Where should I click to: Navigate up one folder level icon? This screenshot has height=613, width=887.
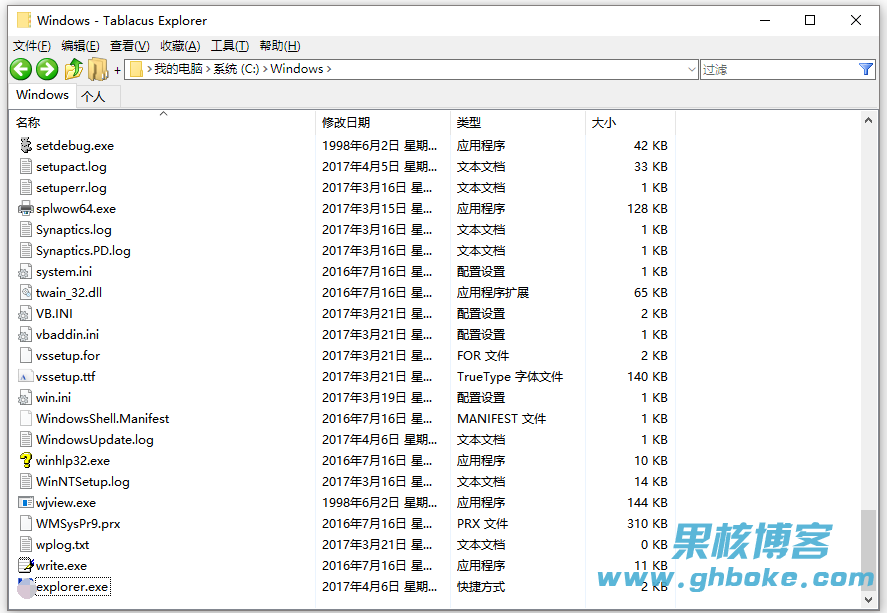(74, 69)
